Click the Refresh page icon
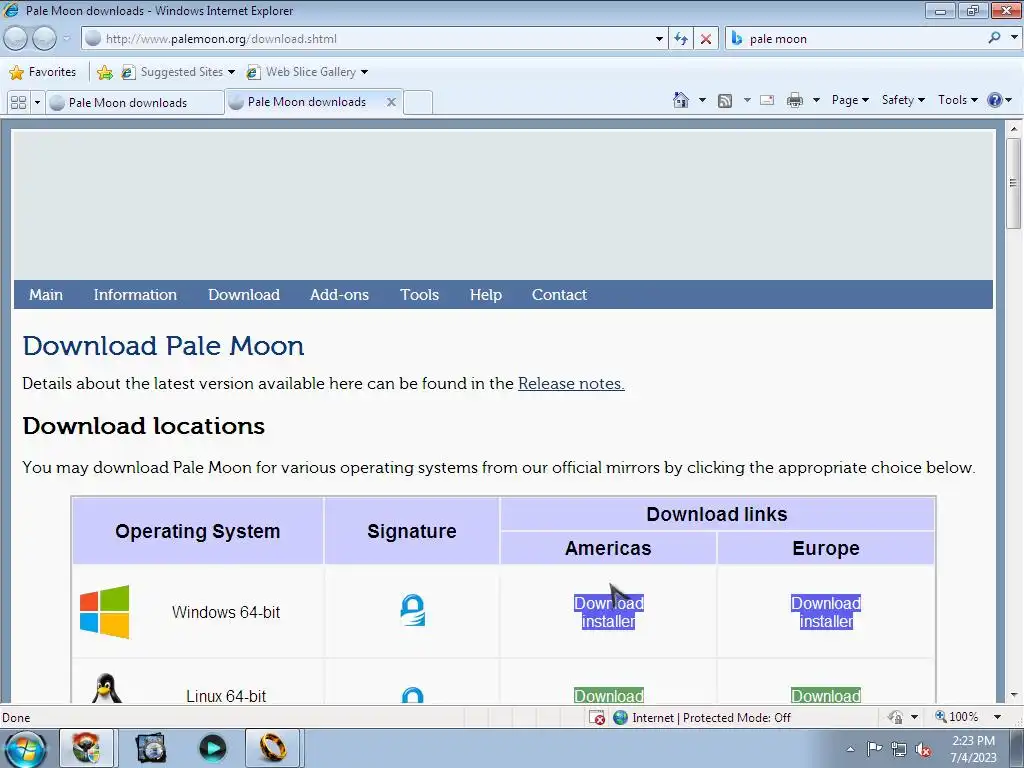1024x768 pixels. pyautogui.click(x=680, y=39)
